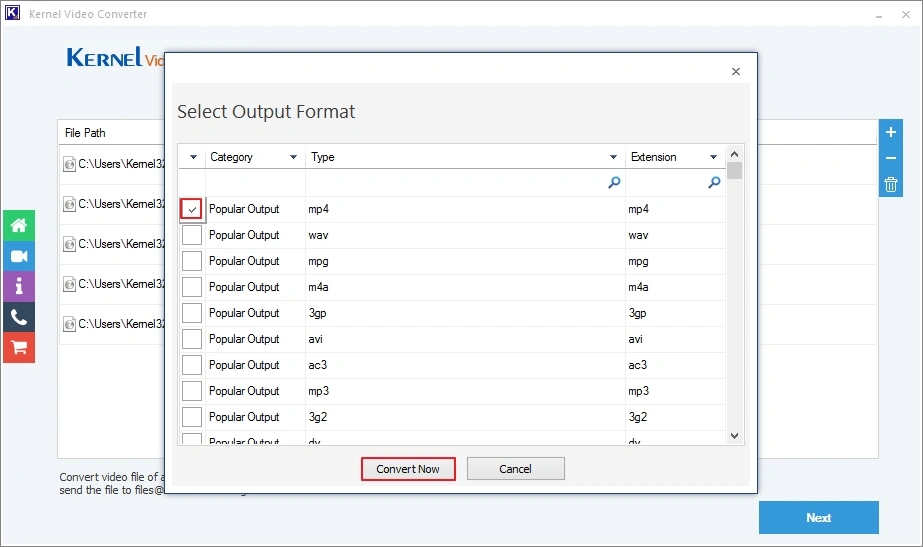
Task: Select the third file path row
Action: pos(112,244)
